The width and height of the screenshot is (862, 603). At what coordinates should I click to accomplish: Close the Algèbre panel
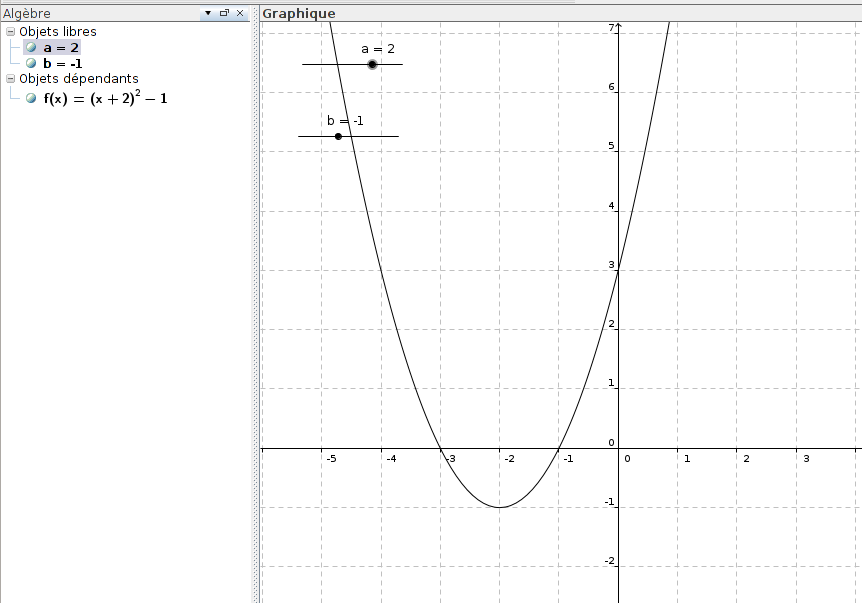(240, 13)
